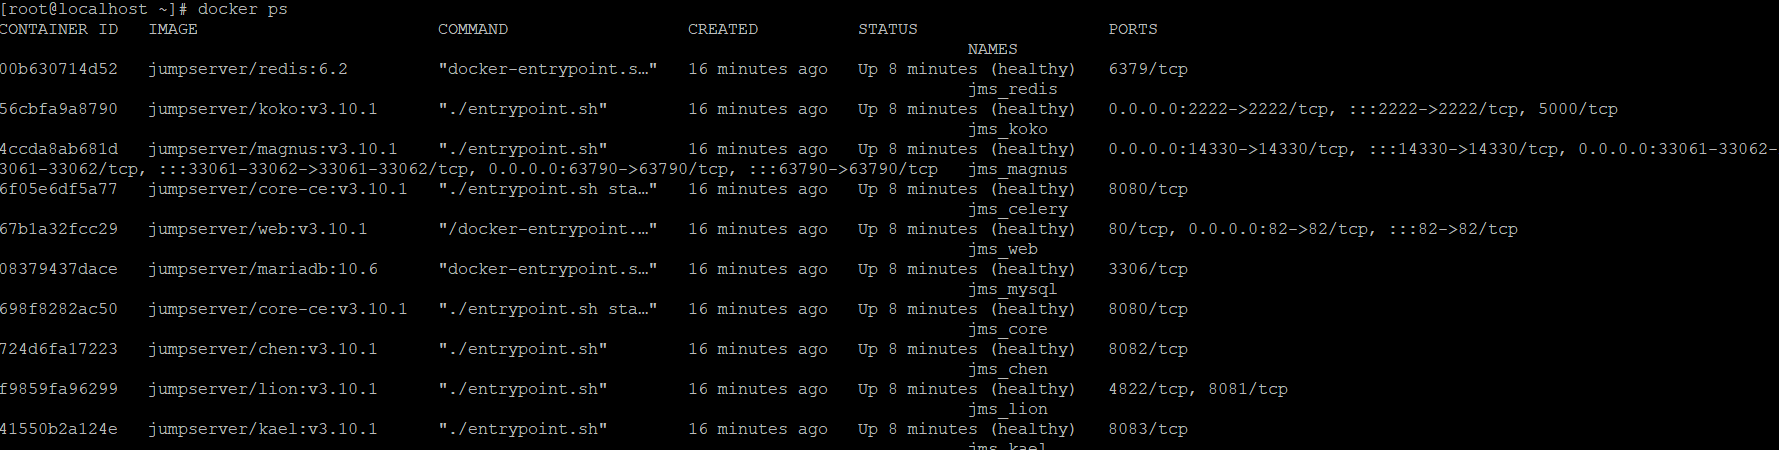Click container name jms_web
1779x450 pixels.
pos(1003,249)
